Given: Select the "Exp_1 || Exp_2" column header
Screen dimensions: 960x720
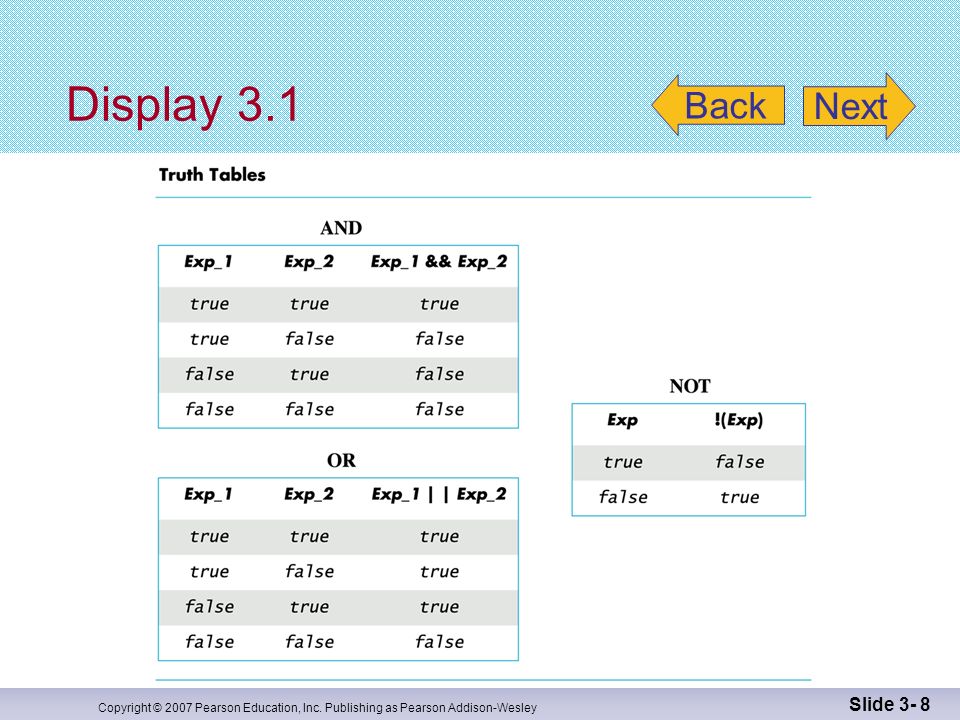Looking at the screenshot, I should [x=439, y=495].
